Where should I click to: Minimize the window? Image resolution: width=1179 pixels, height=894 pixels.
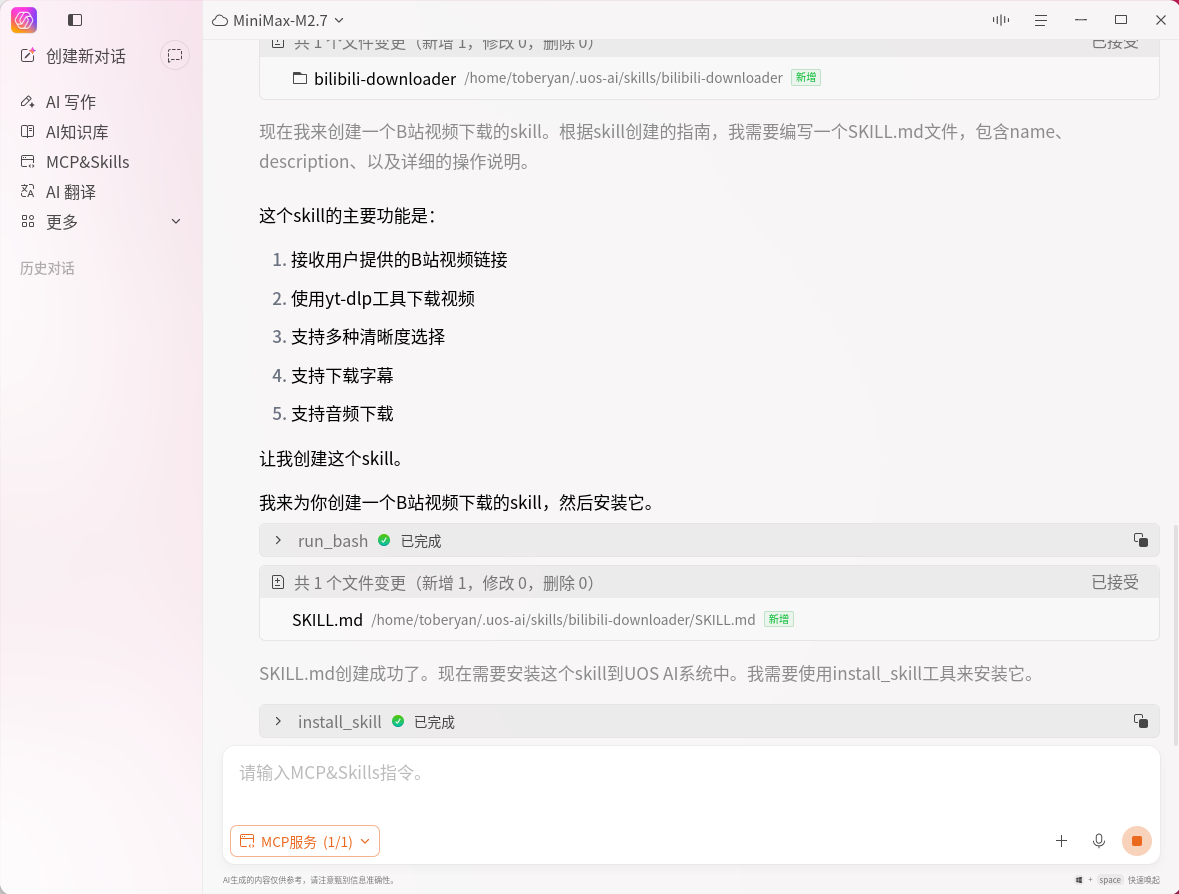[1080, 20]
